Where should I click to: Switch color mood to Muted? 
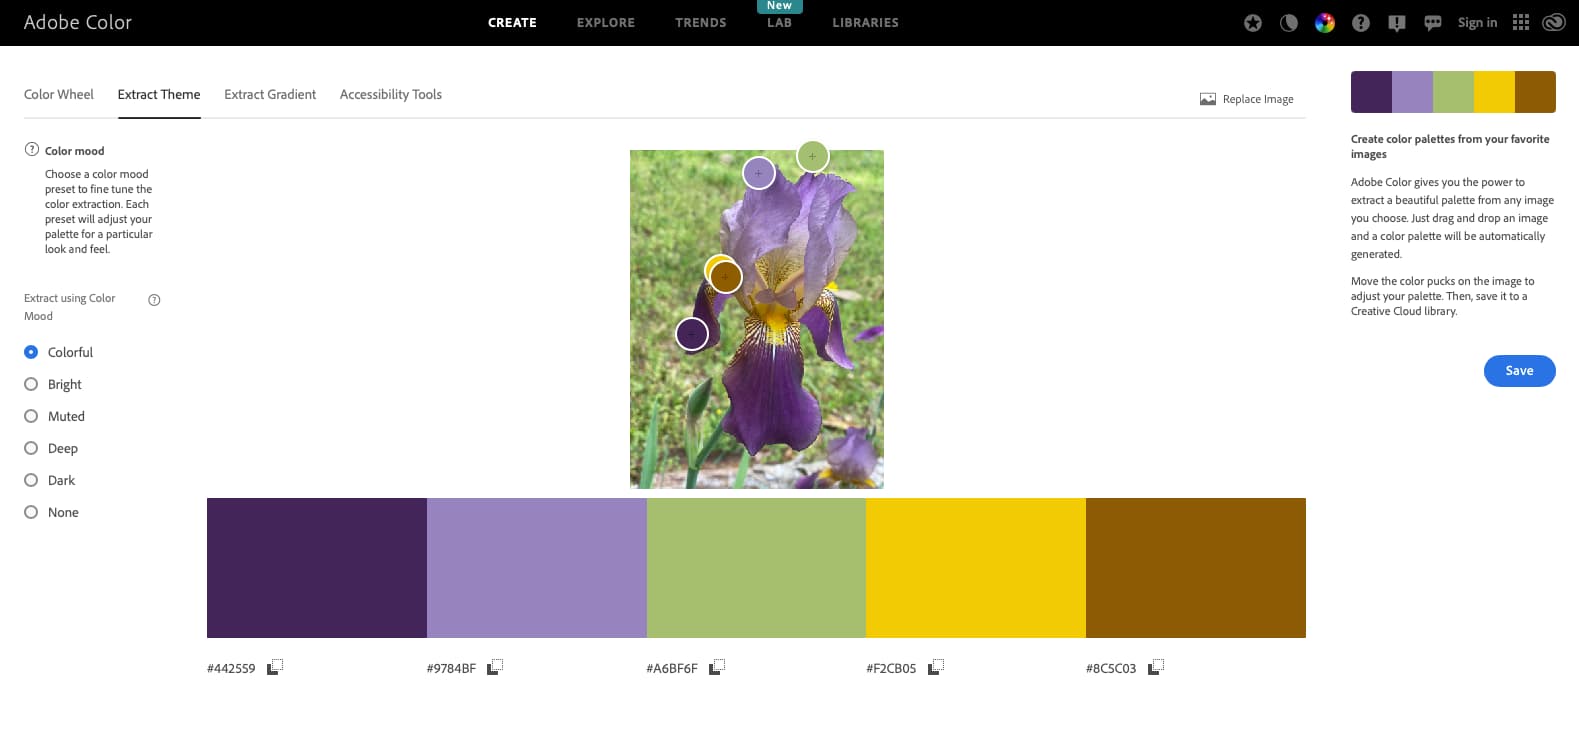point(31,416)
